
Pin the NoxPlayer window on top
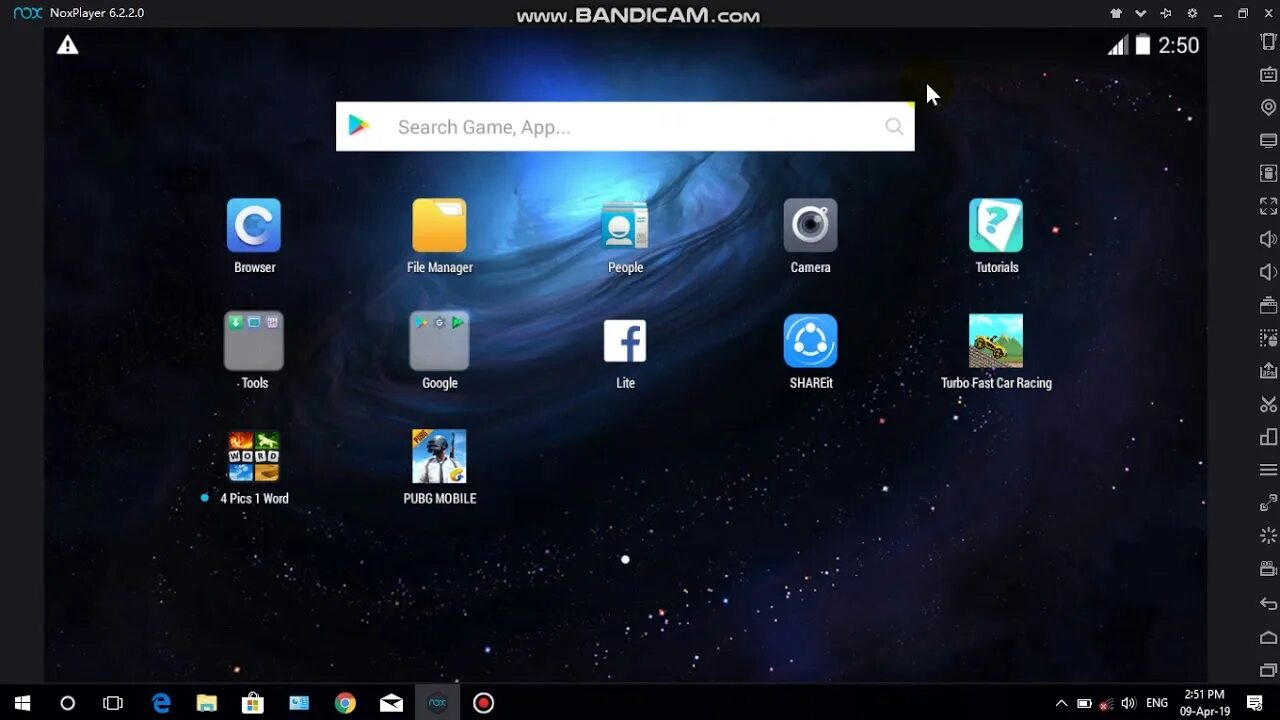pos(1166,13)
